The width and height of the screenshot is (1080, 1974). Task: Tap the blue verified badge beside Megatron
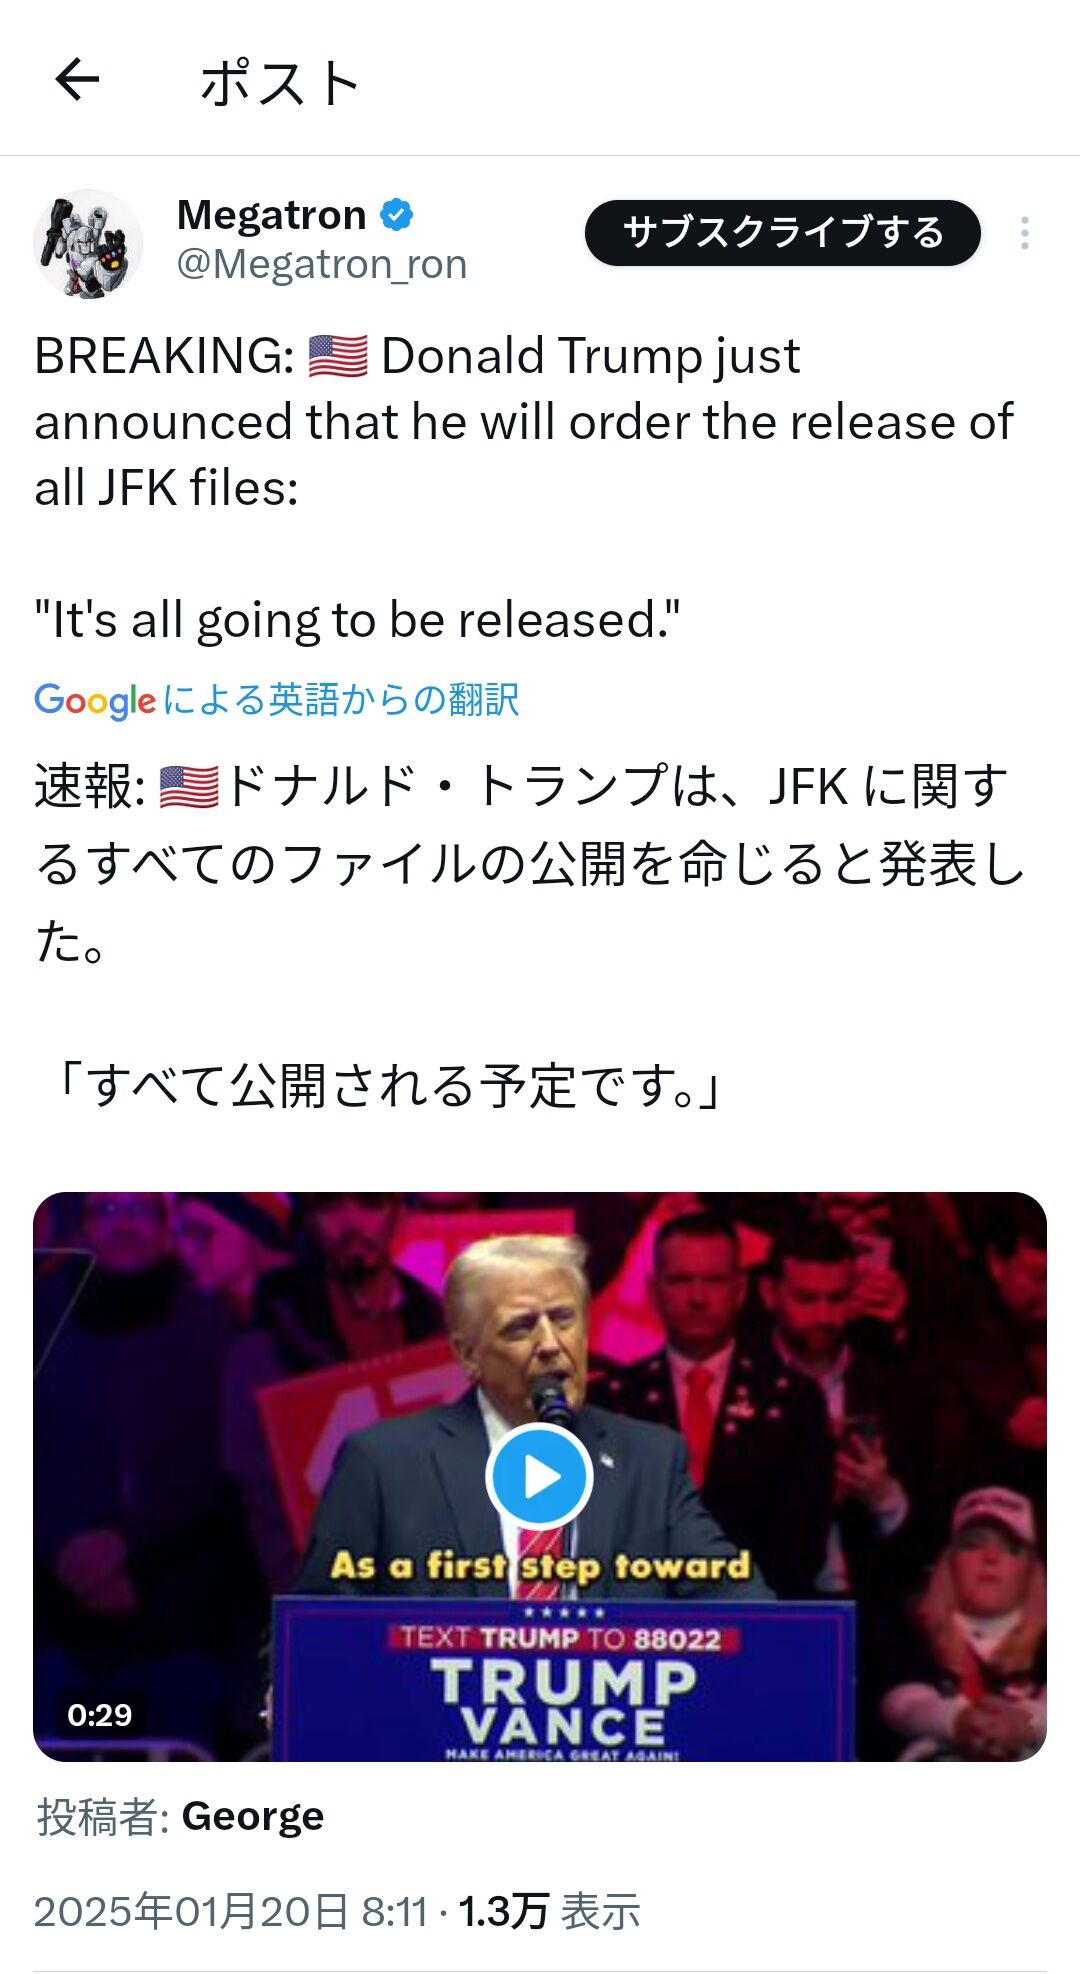(x=397, y=215)
